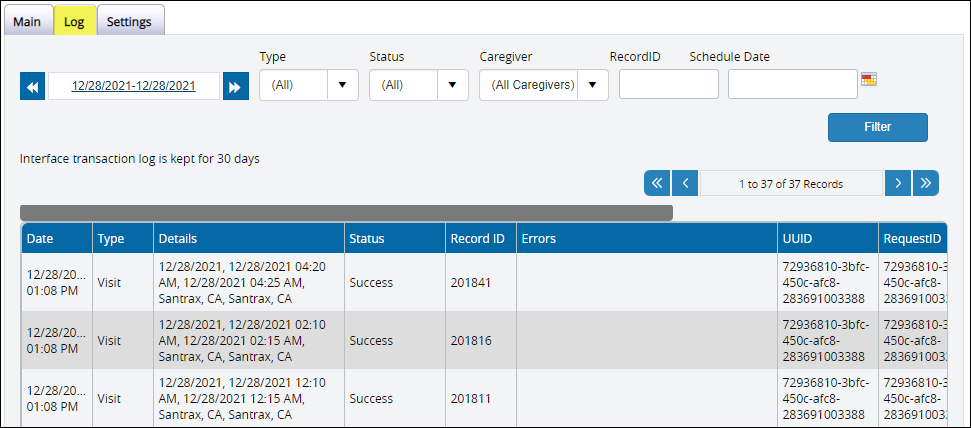This screenshot has height=428, width=971.
Task: Click the Filter button
Action: coord(877,127)
